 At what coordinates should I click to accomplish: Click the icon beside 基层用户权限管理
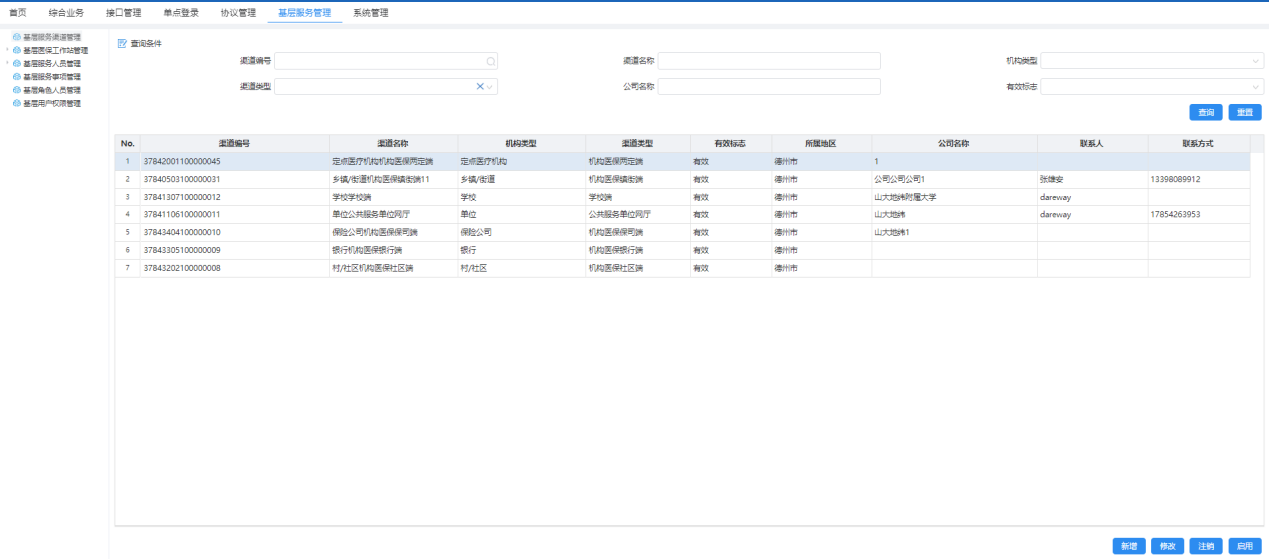pyautogui.click(x=17, y=103)
